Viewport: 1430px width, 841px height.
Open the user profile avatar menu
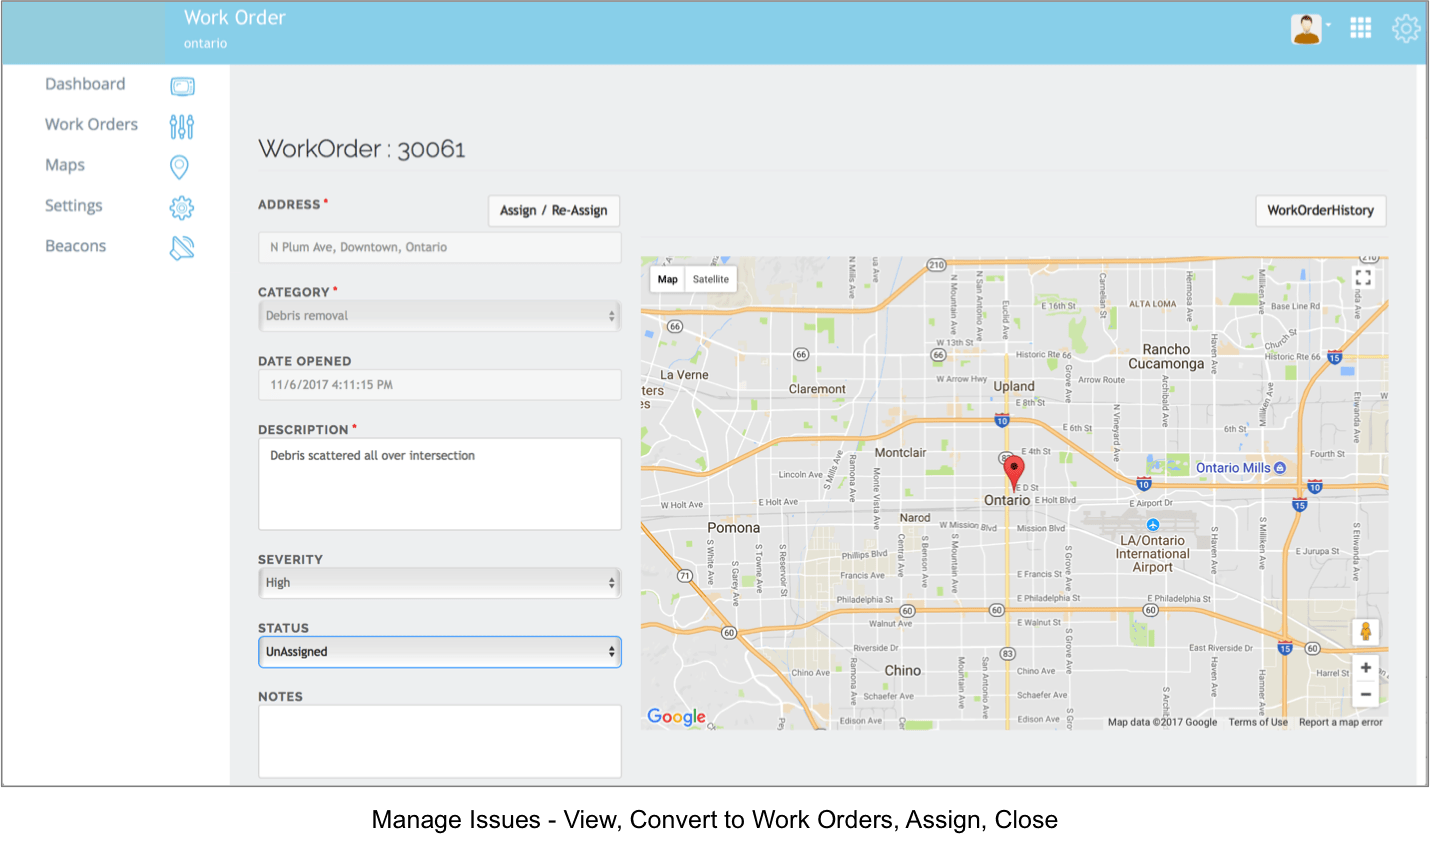point(1307,29)
